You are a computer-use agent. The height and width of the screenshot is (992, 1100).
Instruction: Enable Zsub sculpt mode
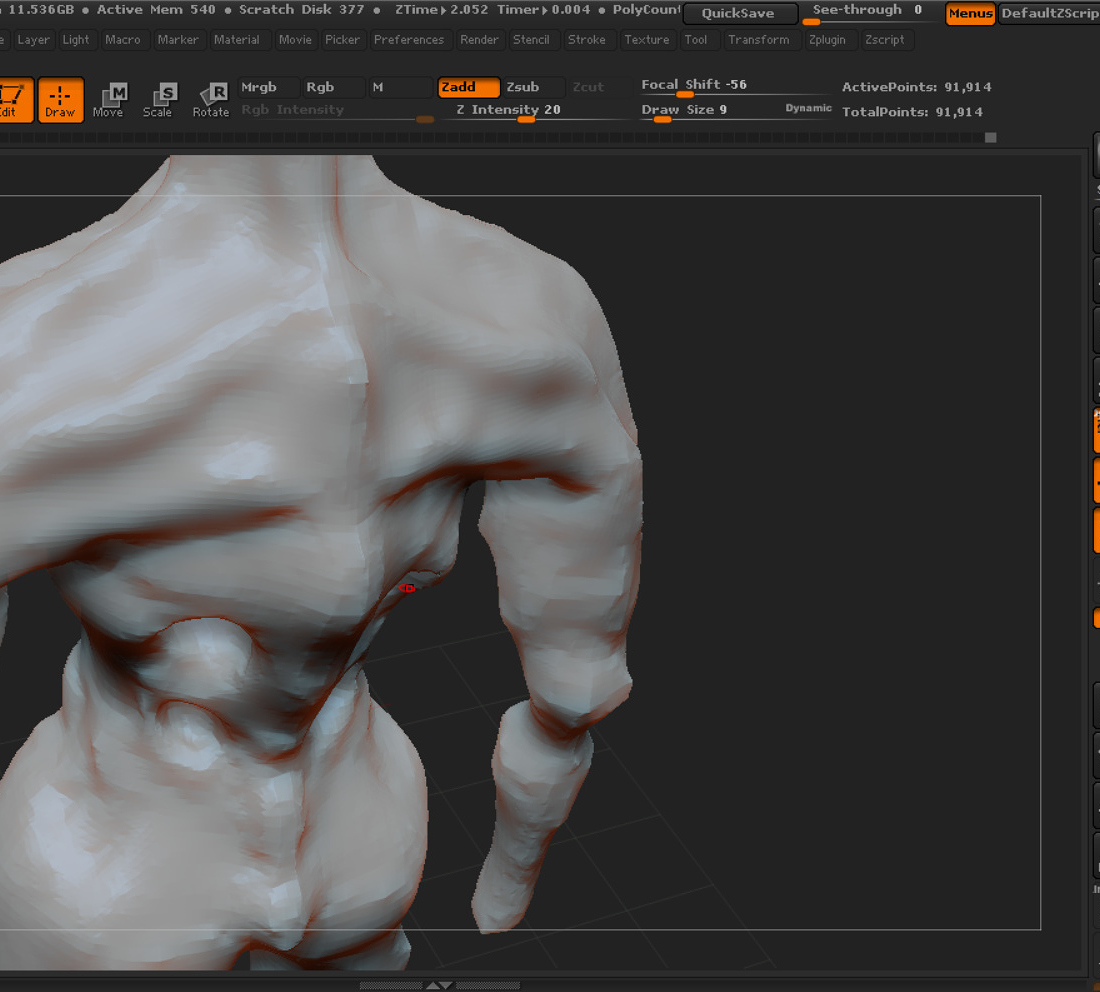pos(533,87)
